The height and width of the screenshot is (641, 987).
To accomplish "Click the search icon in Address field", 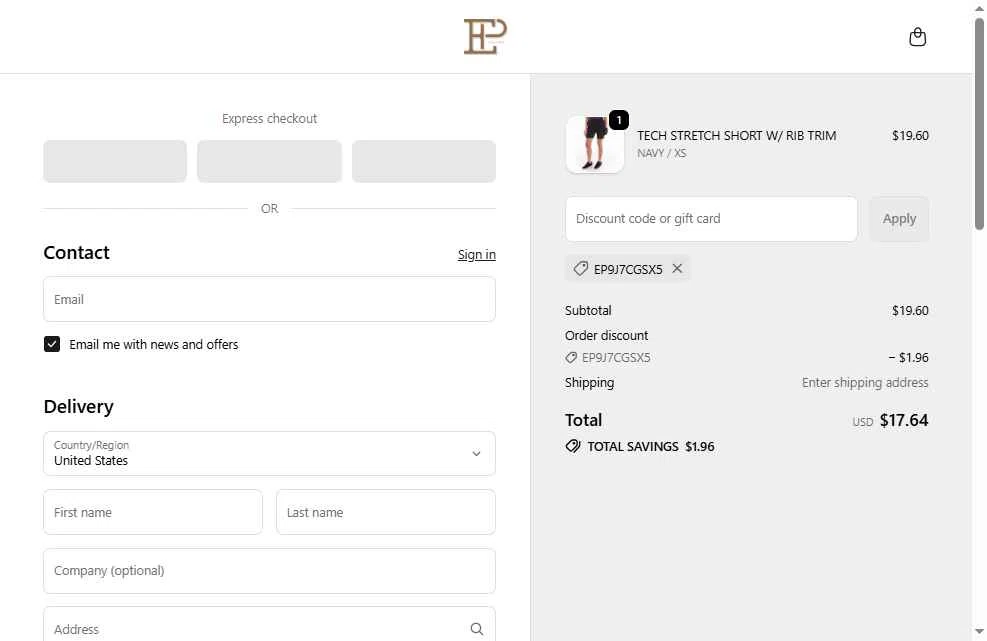I will (x=477, y=628).
